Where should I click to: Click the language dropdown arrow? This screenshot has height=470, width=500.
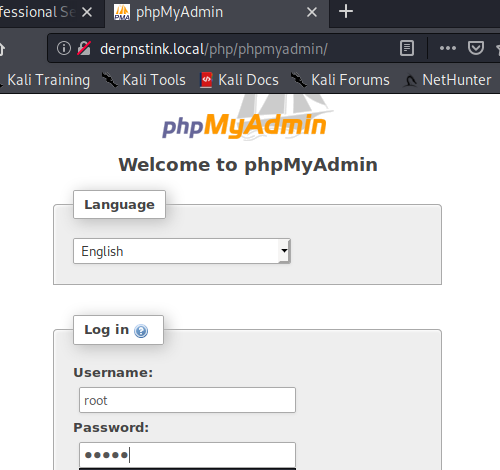(x=284, y=251)
